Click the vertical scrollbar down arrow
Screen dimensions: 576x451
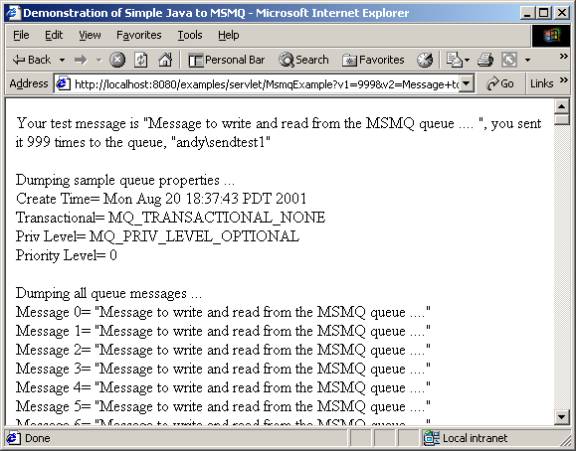tap(561, 417)
